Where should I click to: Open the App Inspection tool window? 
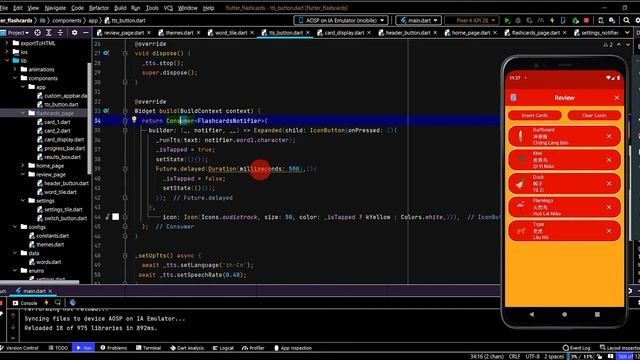pyautogui.click(x=293, y=348)
